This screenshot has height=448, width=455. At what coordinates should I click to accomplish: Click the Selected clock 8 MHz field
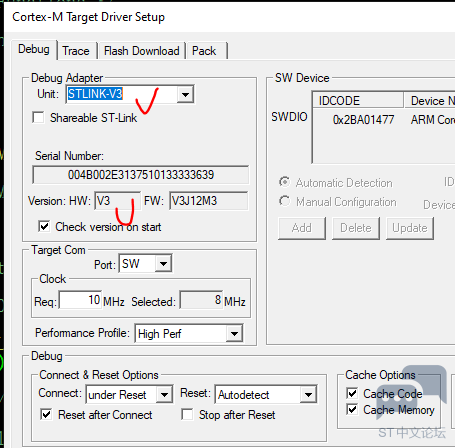(x=201, y=300)
